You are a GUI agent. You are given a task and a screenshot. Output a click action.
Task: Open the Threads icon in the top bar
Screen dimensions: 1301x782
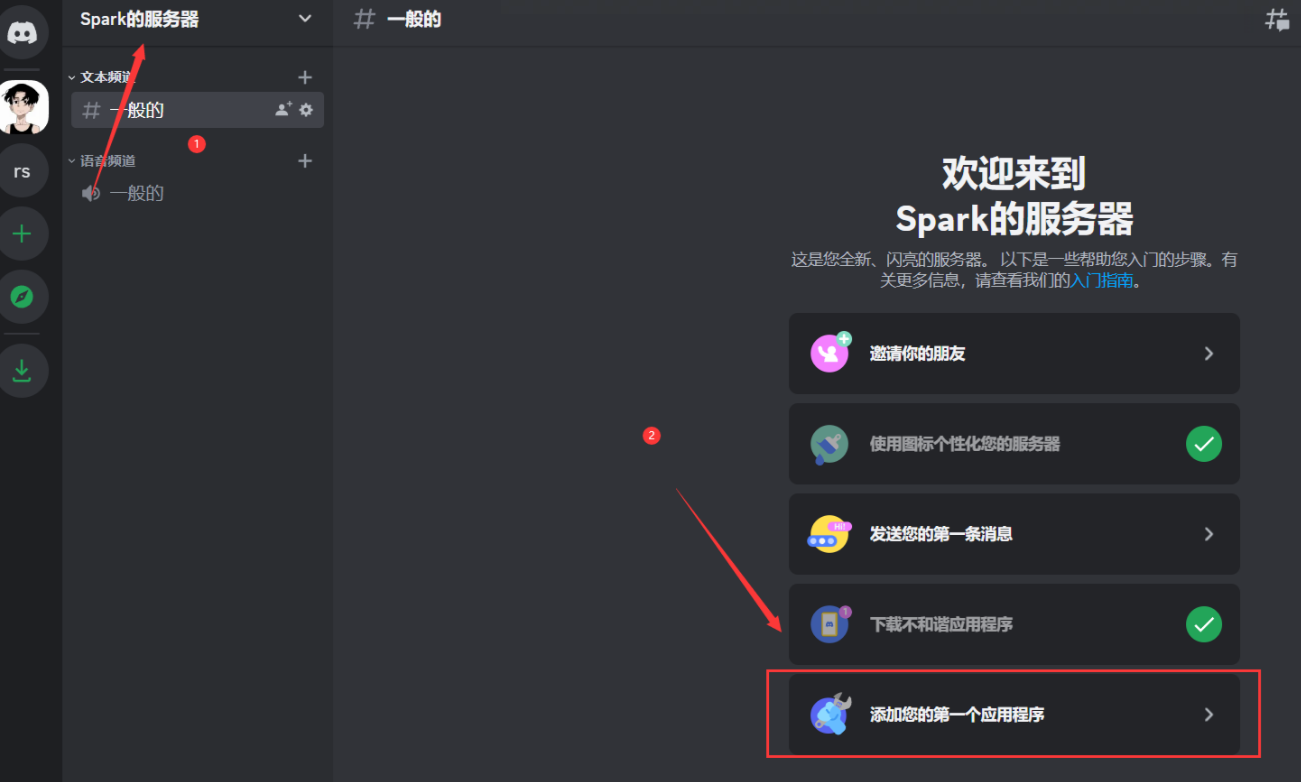click(x=1277, y=19)
